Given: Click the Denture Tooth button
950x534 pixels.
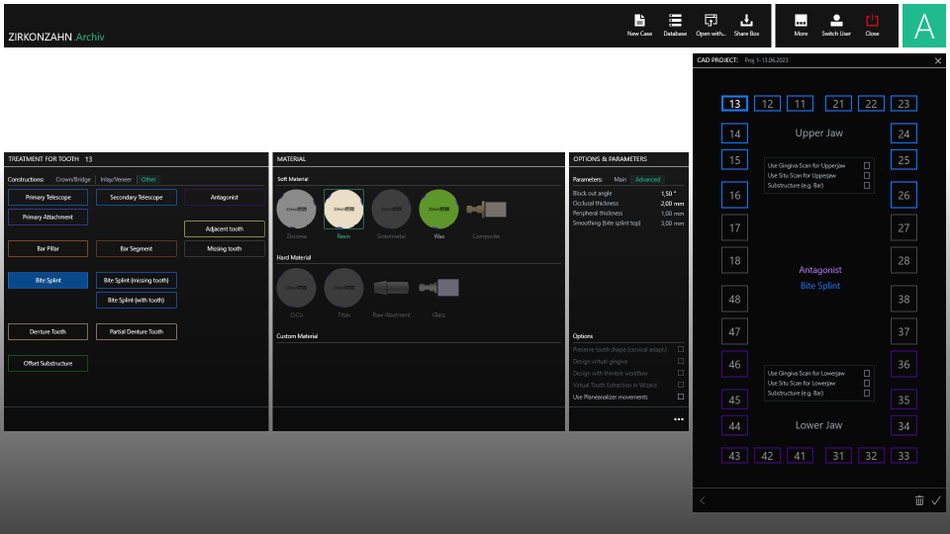Looking at the screenshot, I should click(x=48, y=332).
